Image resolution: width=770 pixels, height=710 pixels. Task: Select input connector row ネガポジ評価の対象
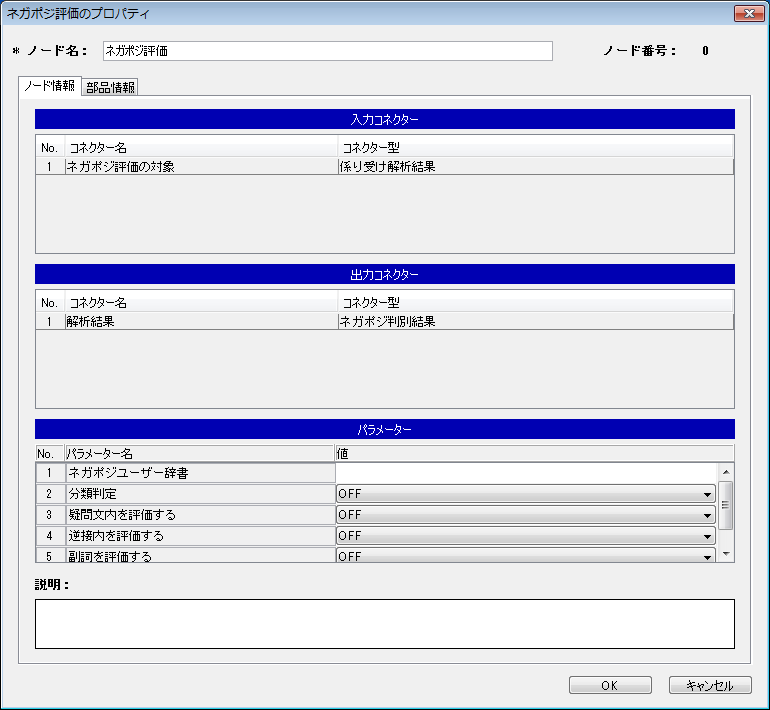click(x=385, y=166)
